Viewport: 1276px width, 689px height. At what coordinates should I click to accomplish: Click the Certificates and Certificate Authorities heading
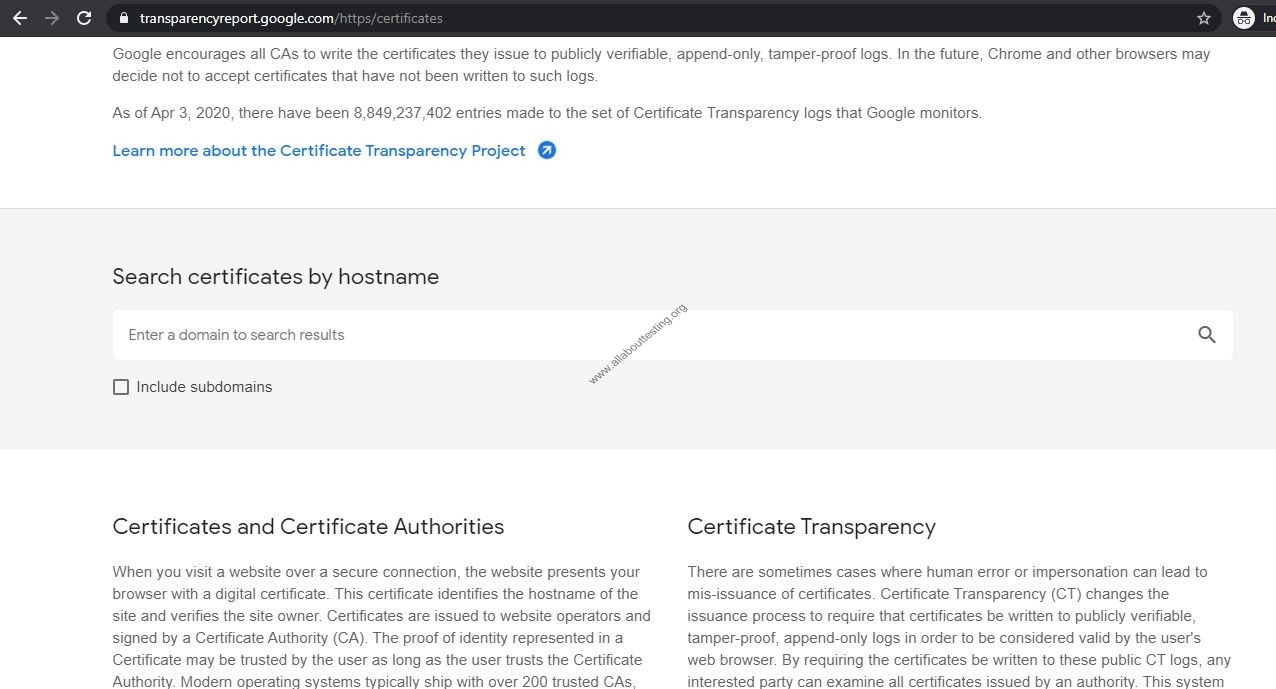[307, 526]
